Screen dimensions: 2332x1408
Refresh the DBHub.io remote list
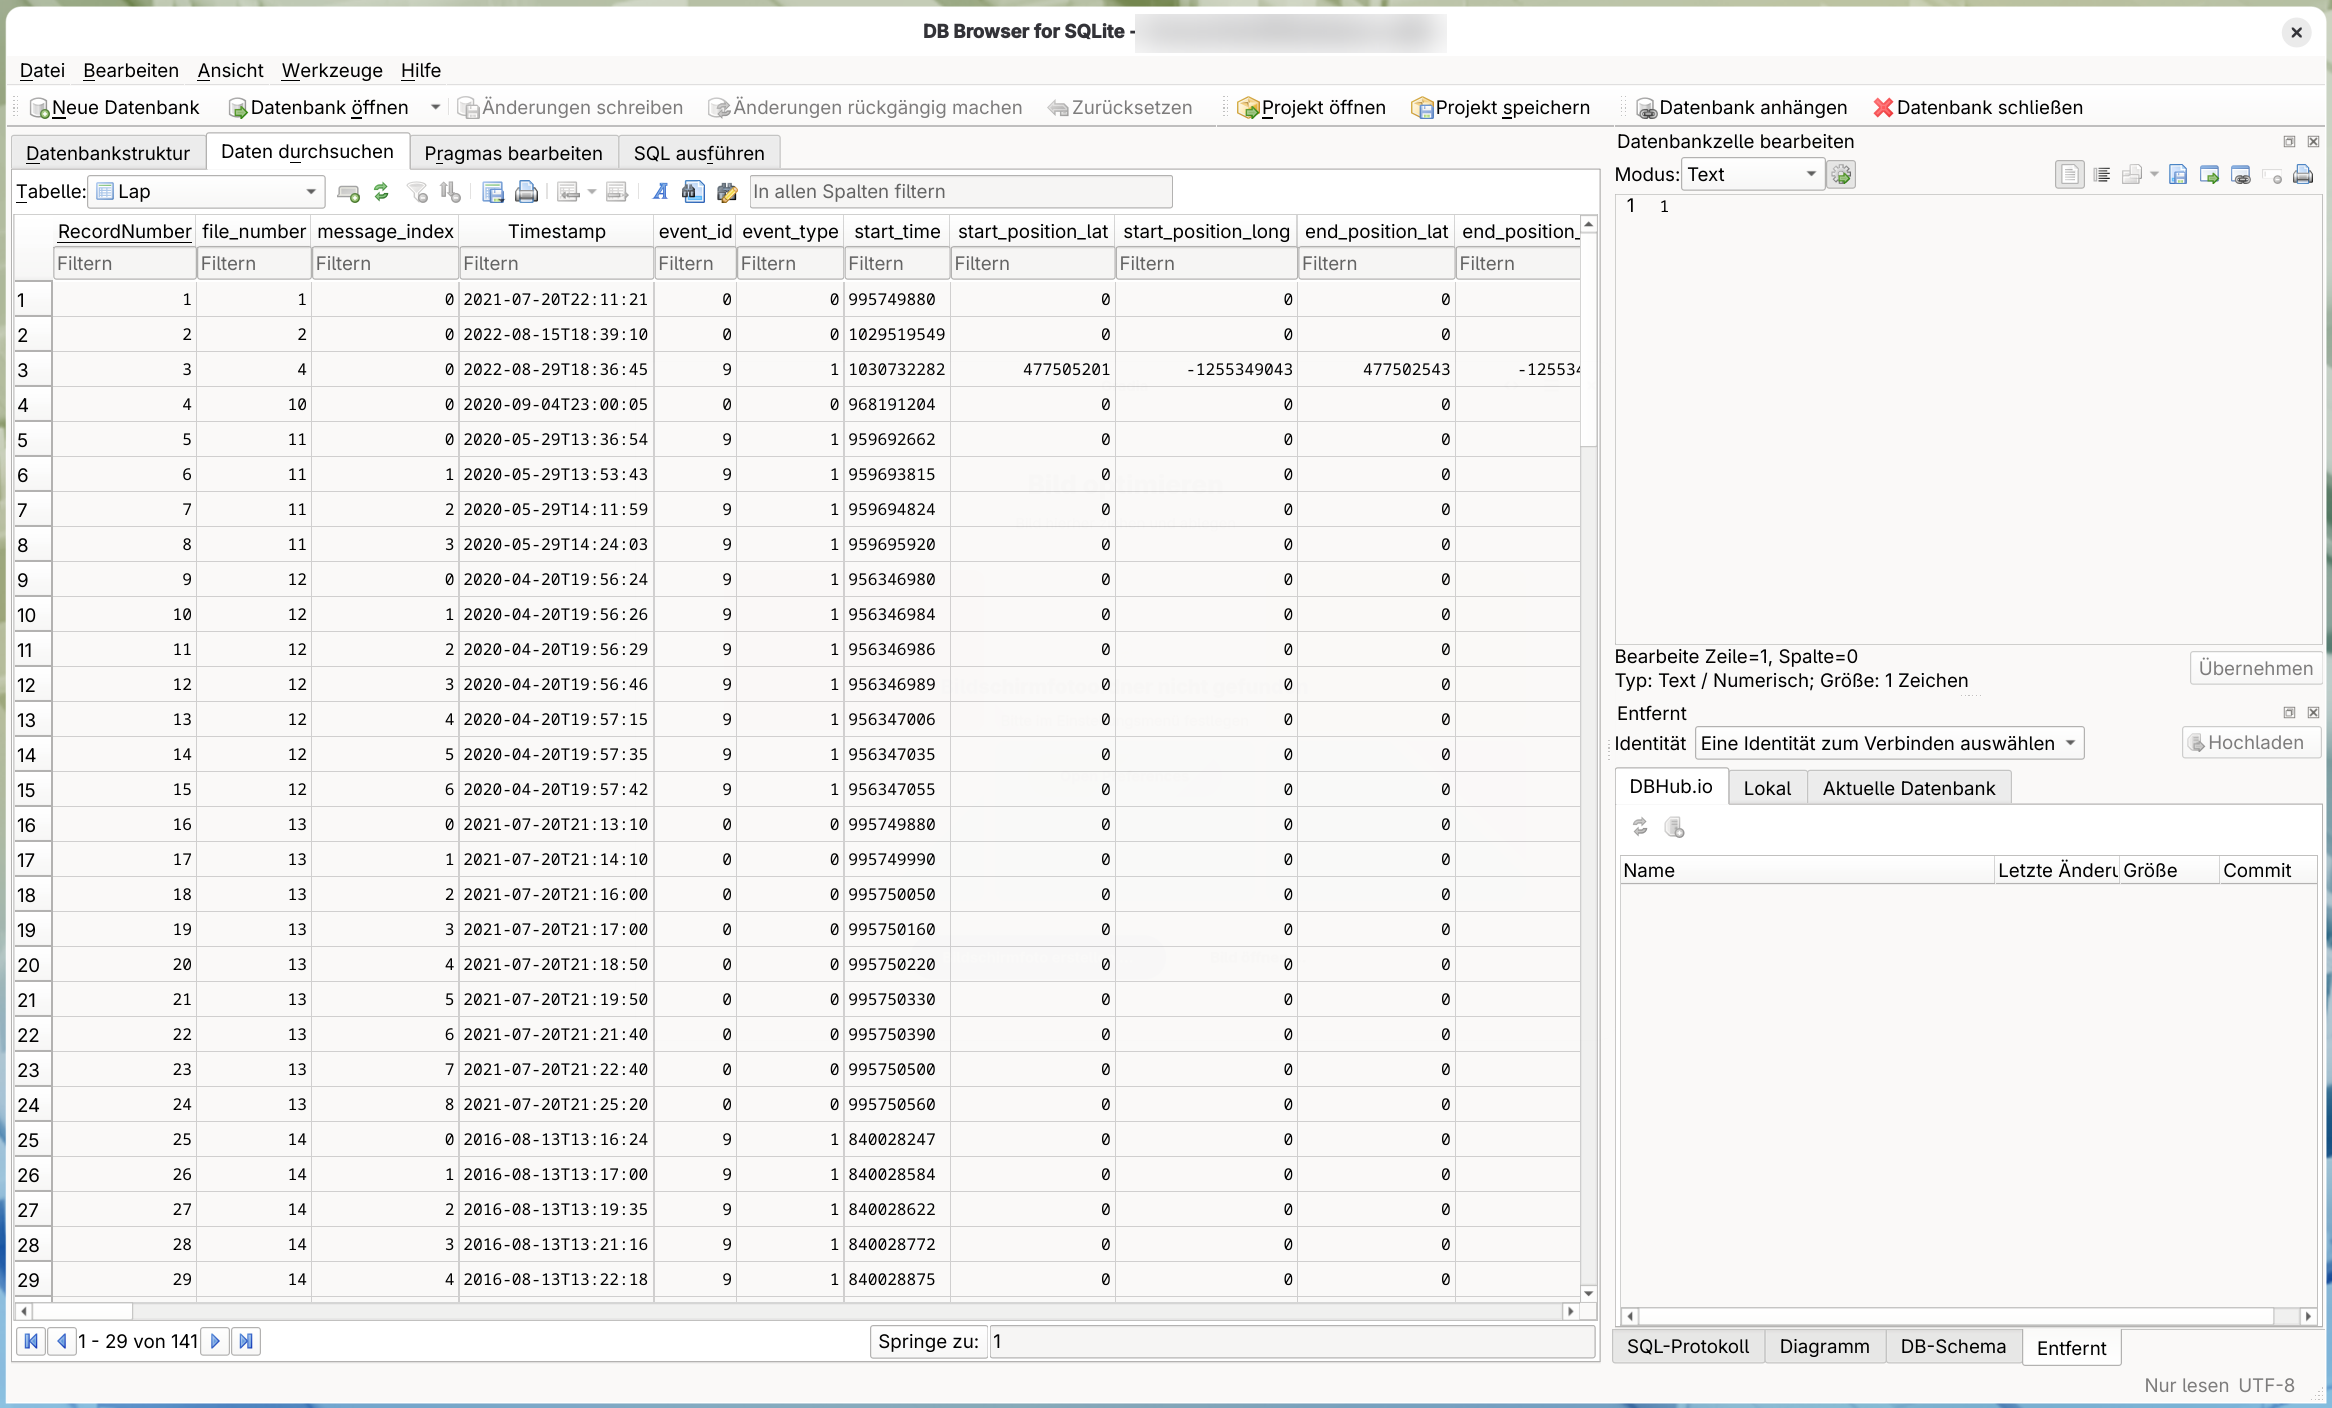(x=1640, y=827)
